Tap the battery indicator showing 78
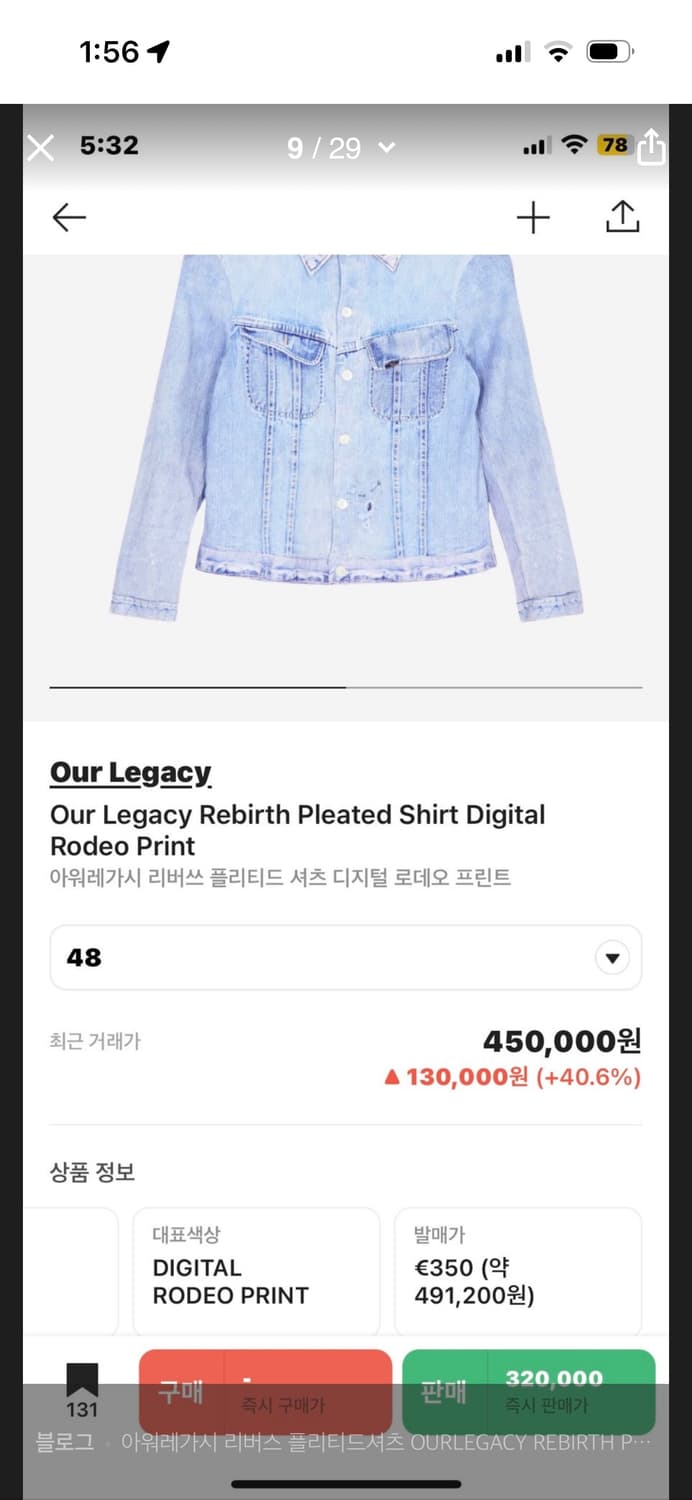Viewport: 692px width, 1500px height. 615,145
